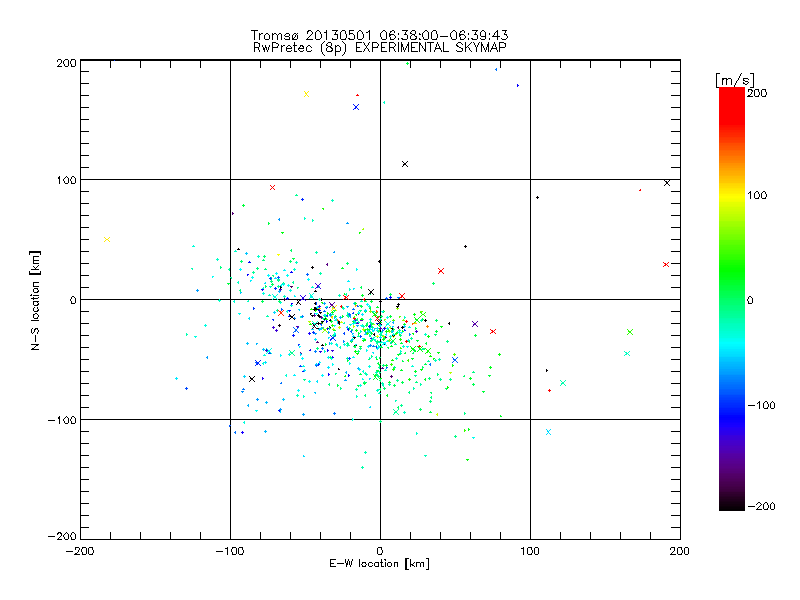Click the y-axis tick label '200'
This screenshot has width=800, height=600.
tap(66, 63)
